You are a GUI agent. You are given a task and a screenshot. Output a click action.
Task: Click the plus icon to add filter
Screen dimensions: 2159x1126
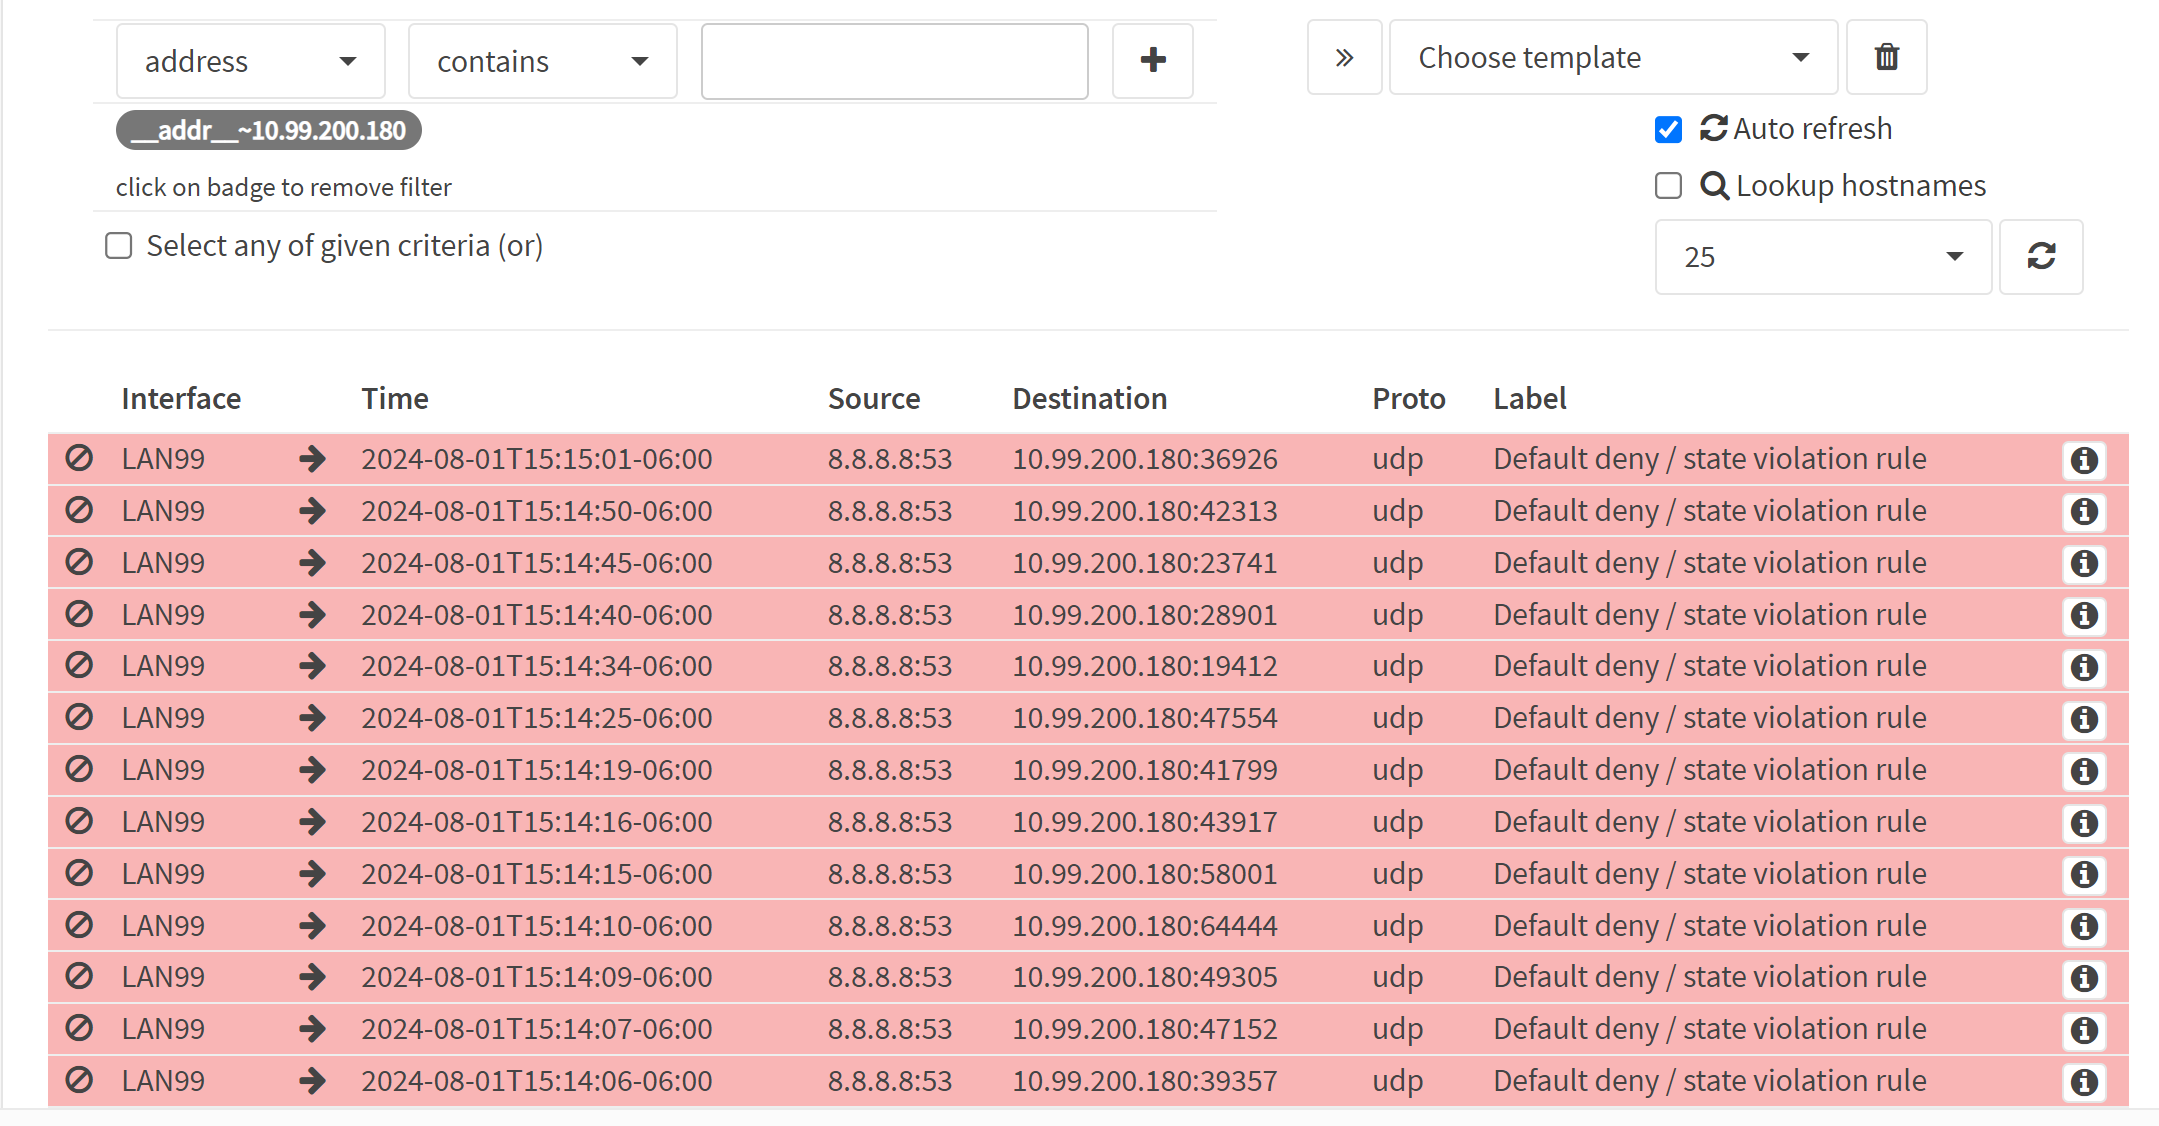coord(1152,60)
